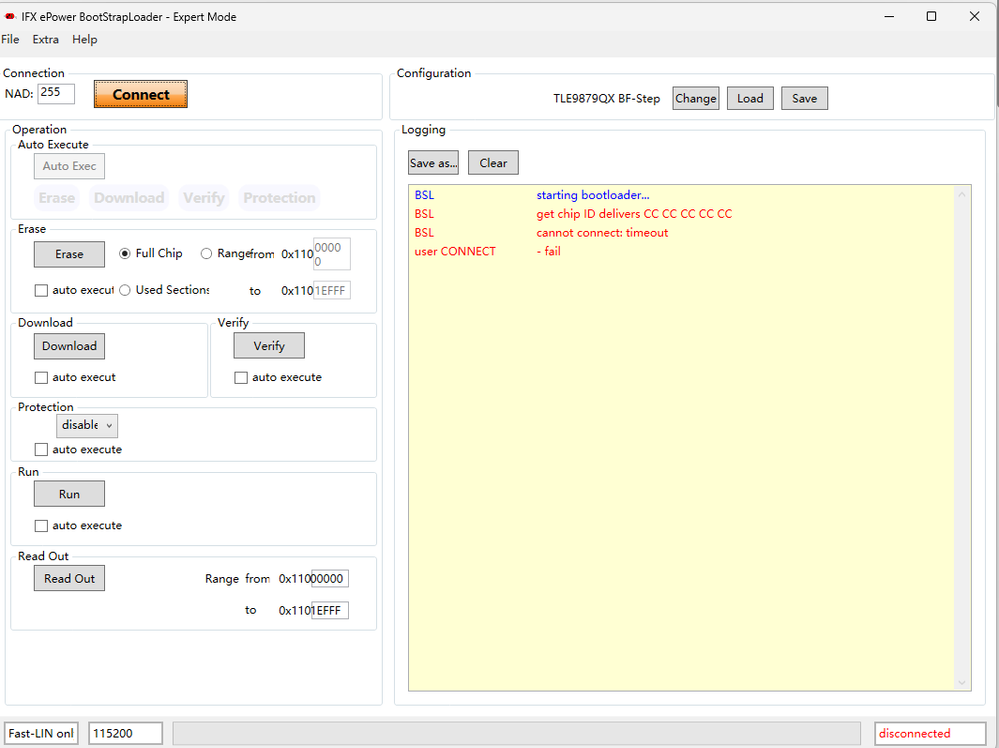Image resolution: width=999 pixels, height=748 pixels.
Task: Choose the Used Sections erase option
Action: point(124,290)
